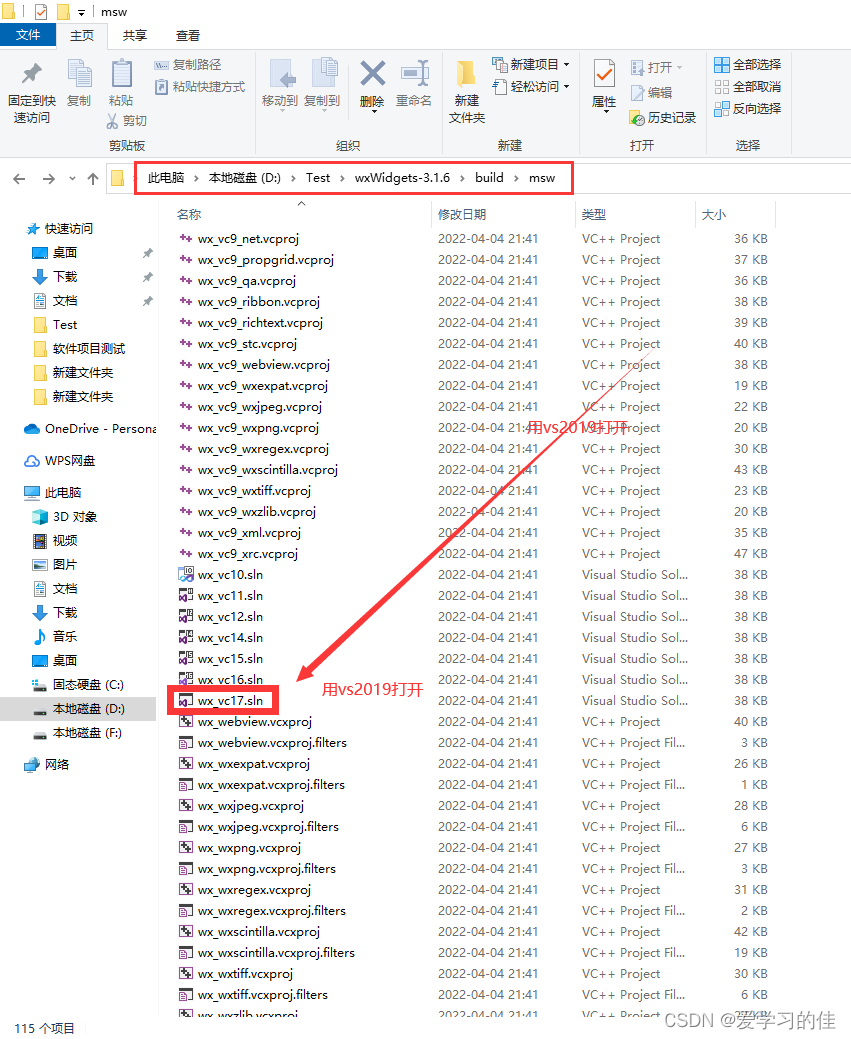This screenshot has width=851, height=1039.
Task: Click Select none in the ribbon
Action: [x=748, y=87]
